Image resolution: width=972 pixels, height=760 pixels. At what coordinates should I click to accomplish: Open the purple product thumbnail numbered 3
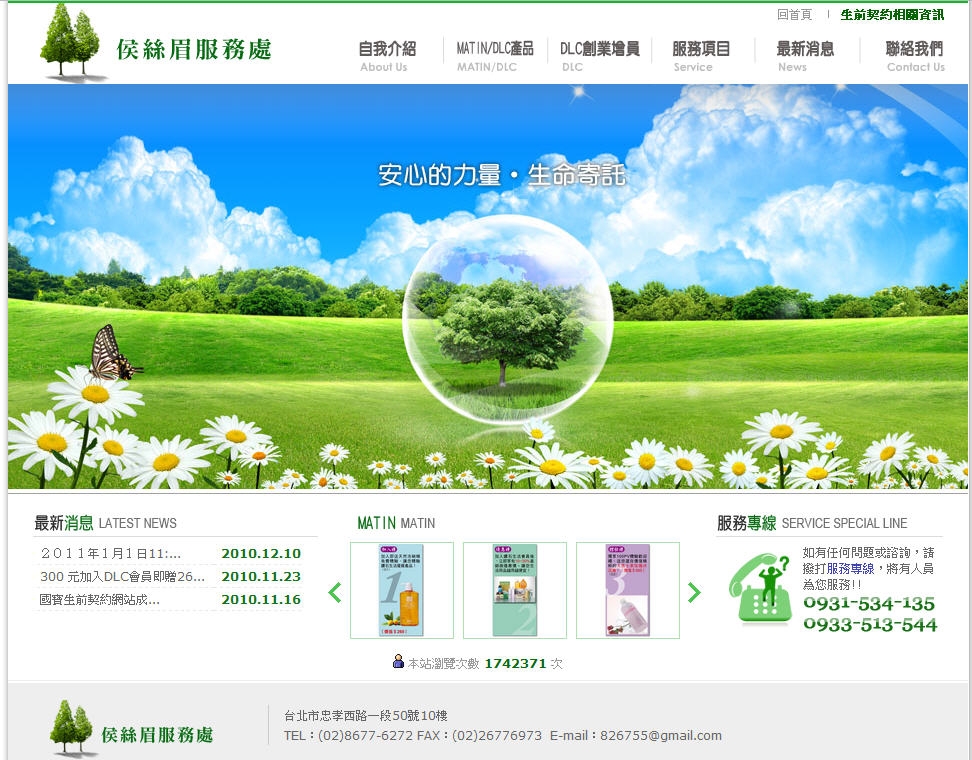[x=627, y=590]
